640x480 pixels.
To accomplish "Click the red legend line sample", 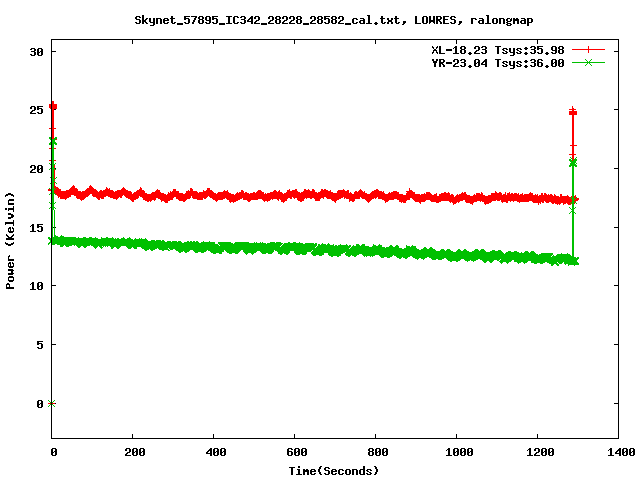I will [x=588, y=50].
